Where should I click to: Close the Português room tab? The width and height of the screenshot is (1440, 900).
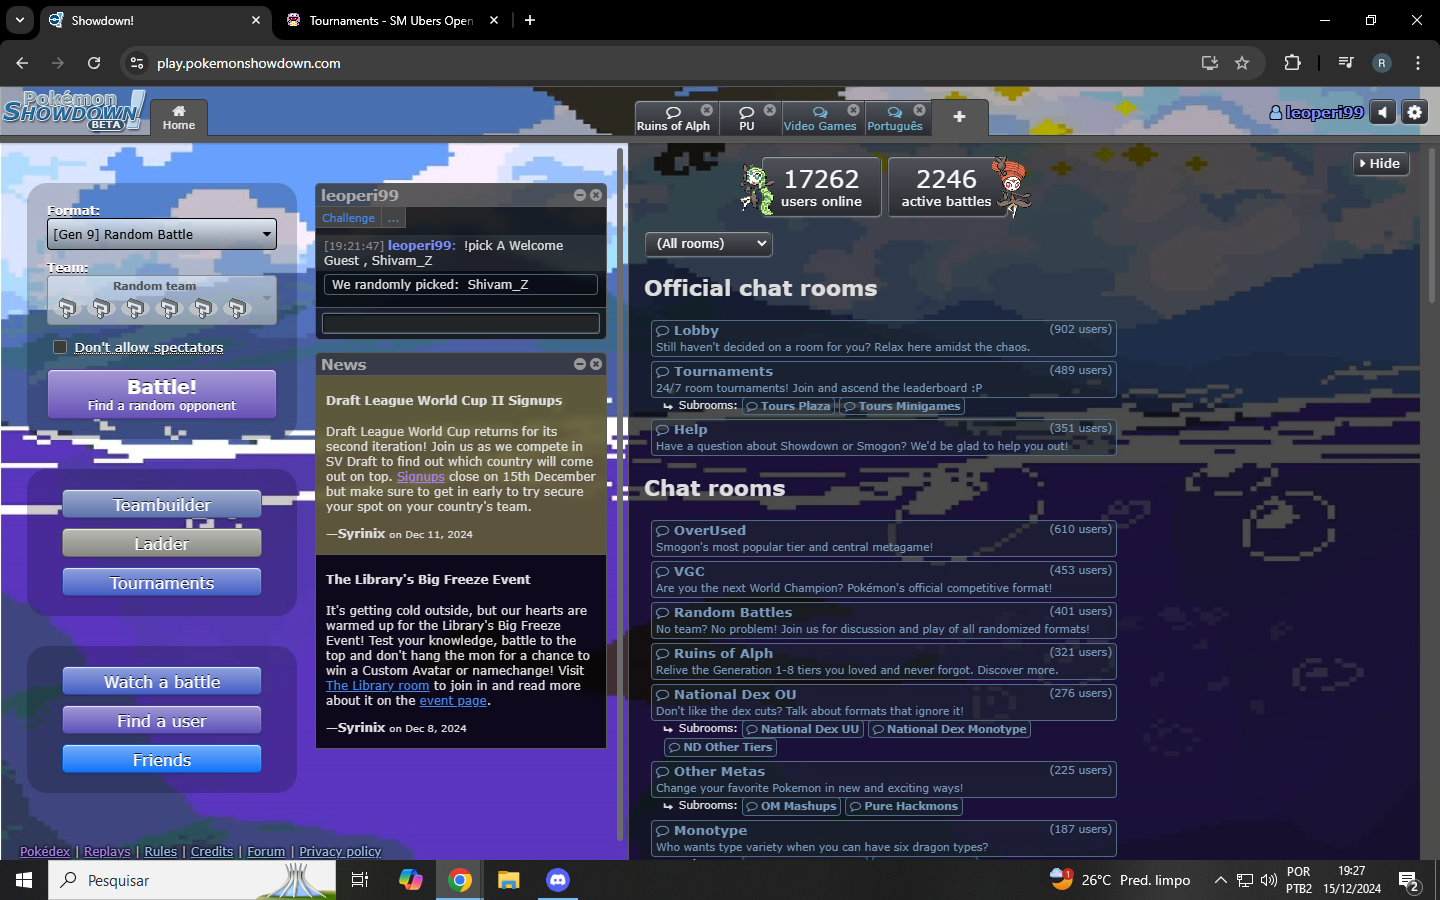pos(920,110)
